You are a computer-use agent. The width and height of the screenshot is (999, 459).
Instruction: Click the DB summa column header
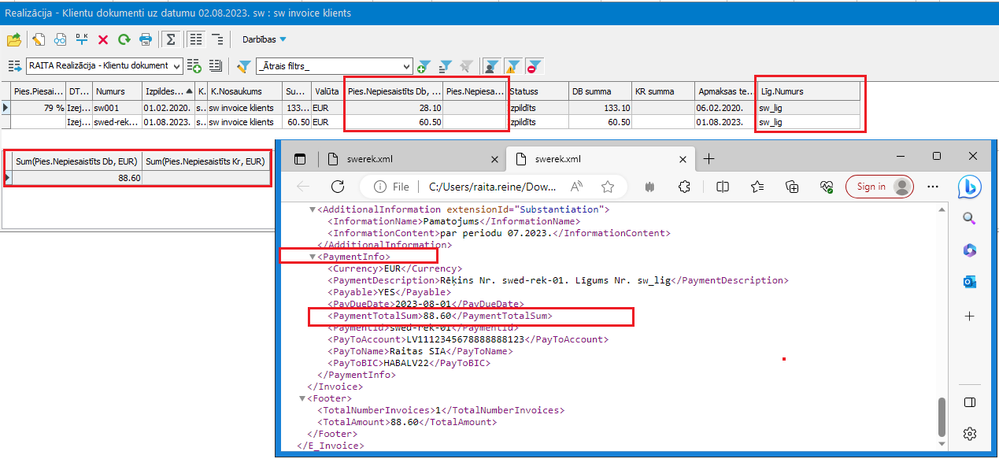(600, 92)
